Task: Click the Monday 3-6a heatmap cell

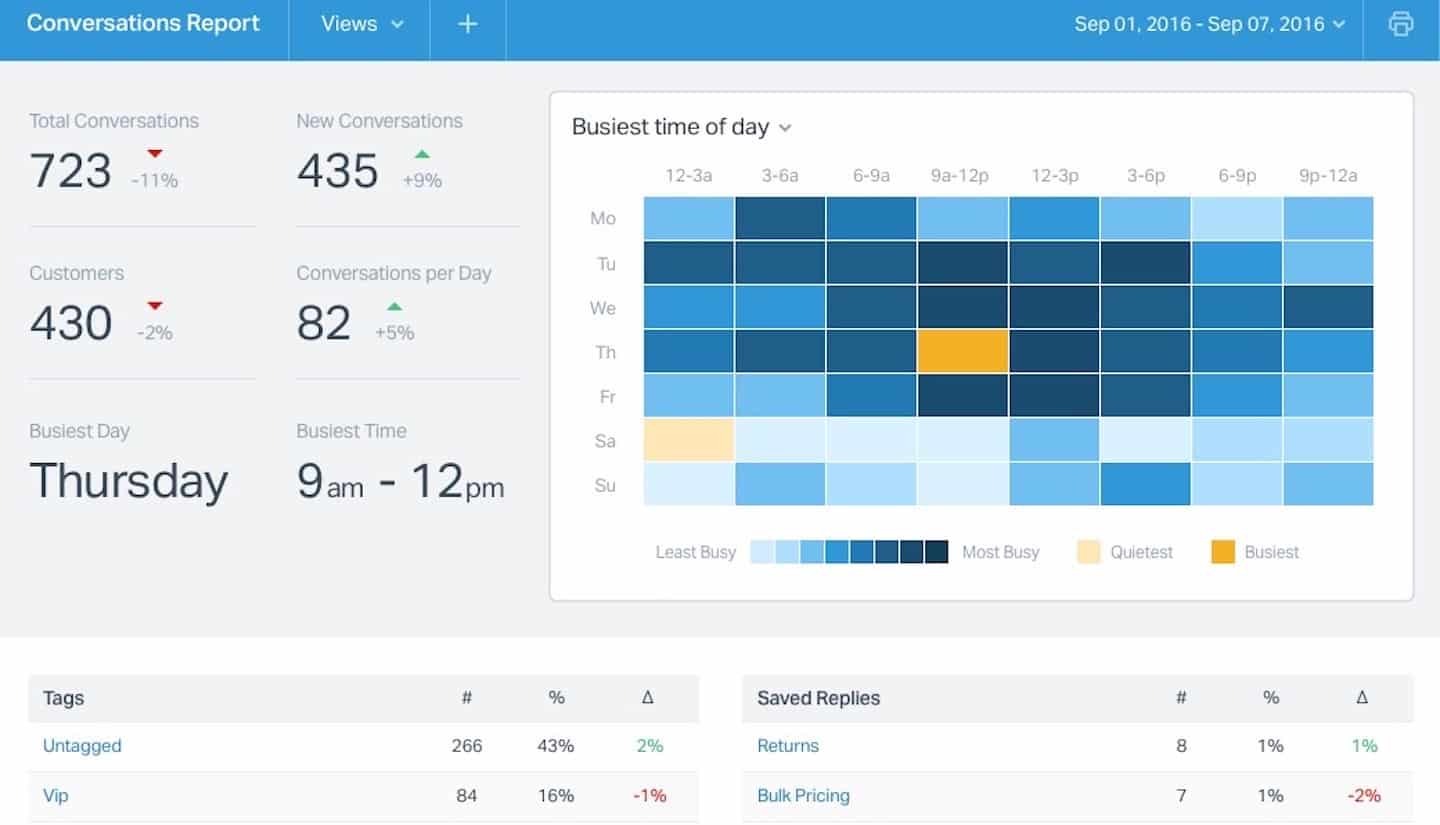Action: pos(780,218)
